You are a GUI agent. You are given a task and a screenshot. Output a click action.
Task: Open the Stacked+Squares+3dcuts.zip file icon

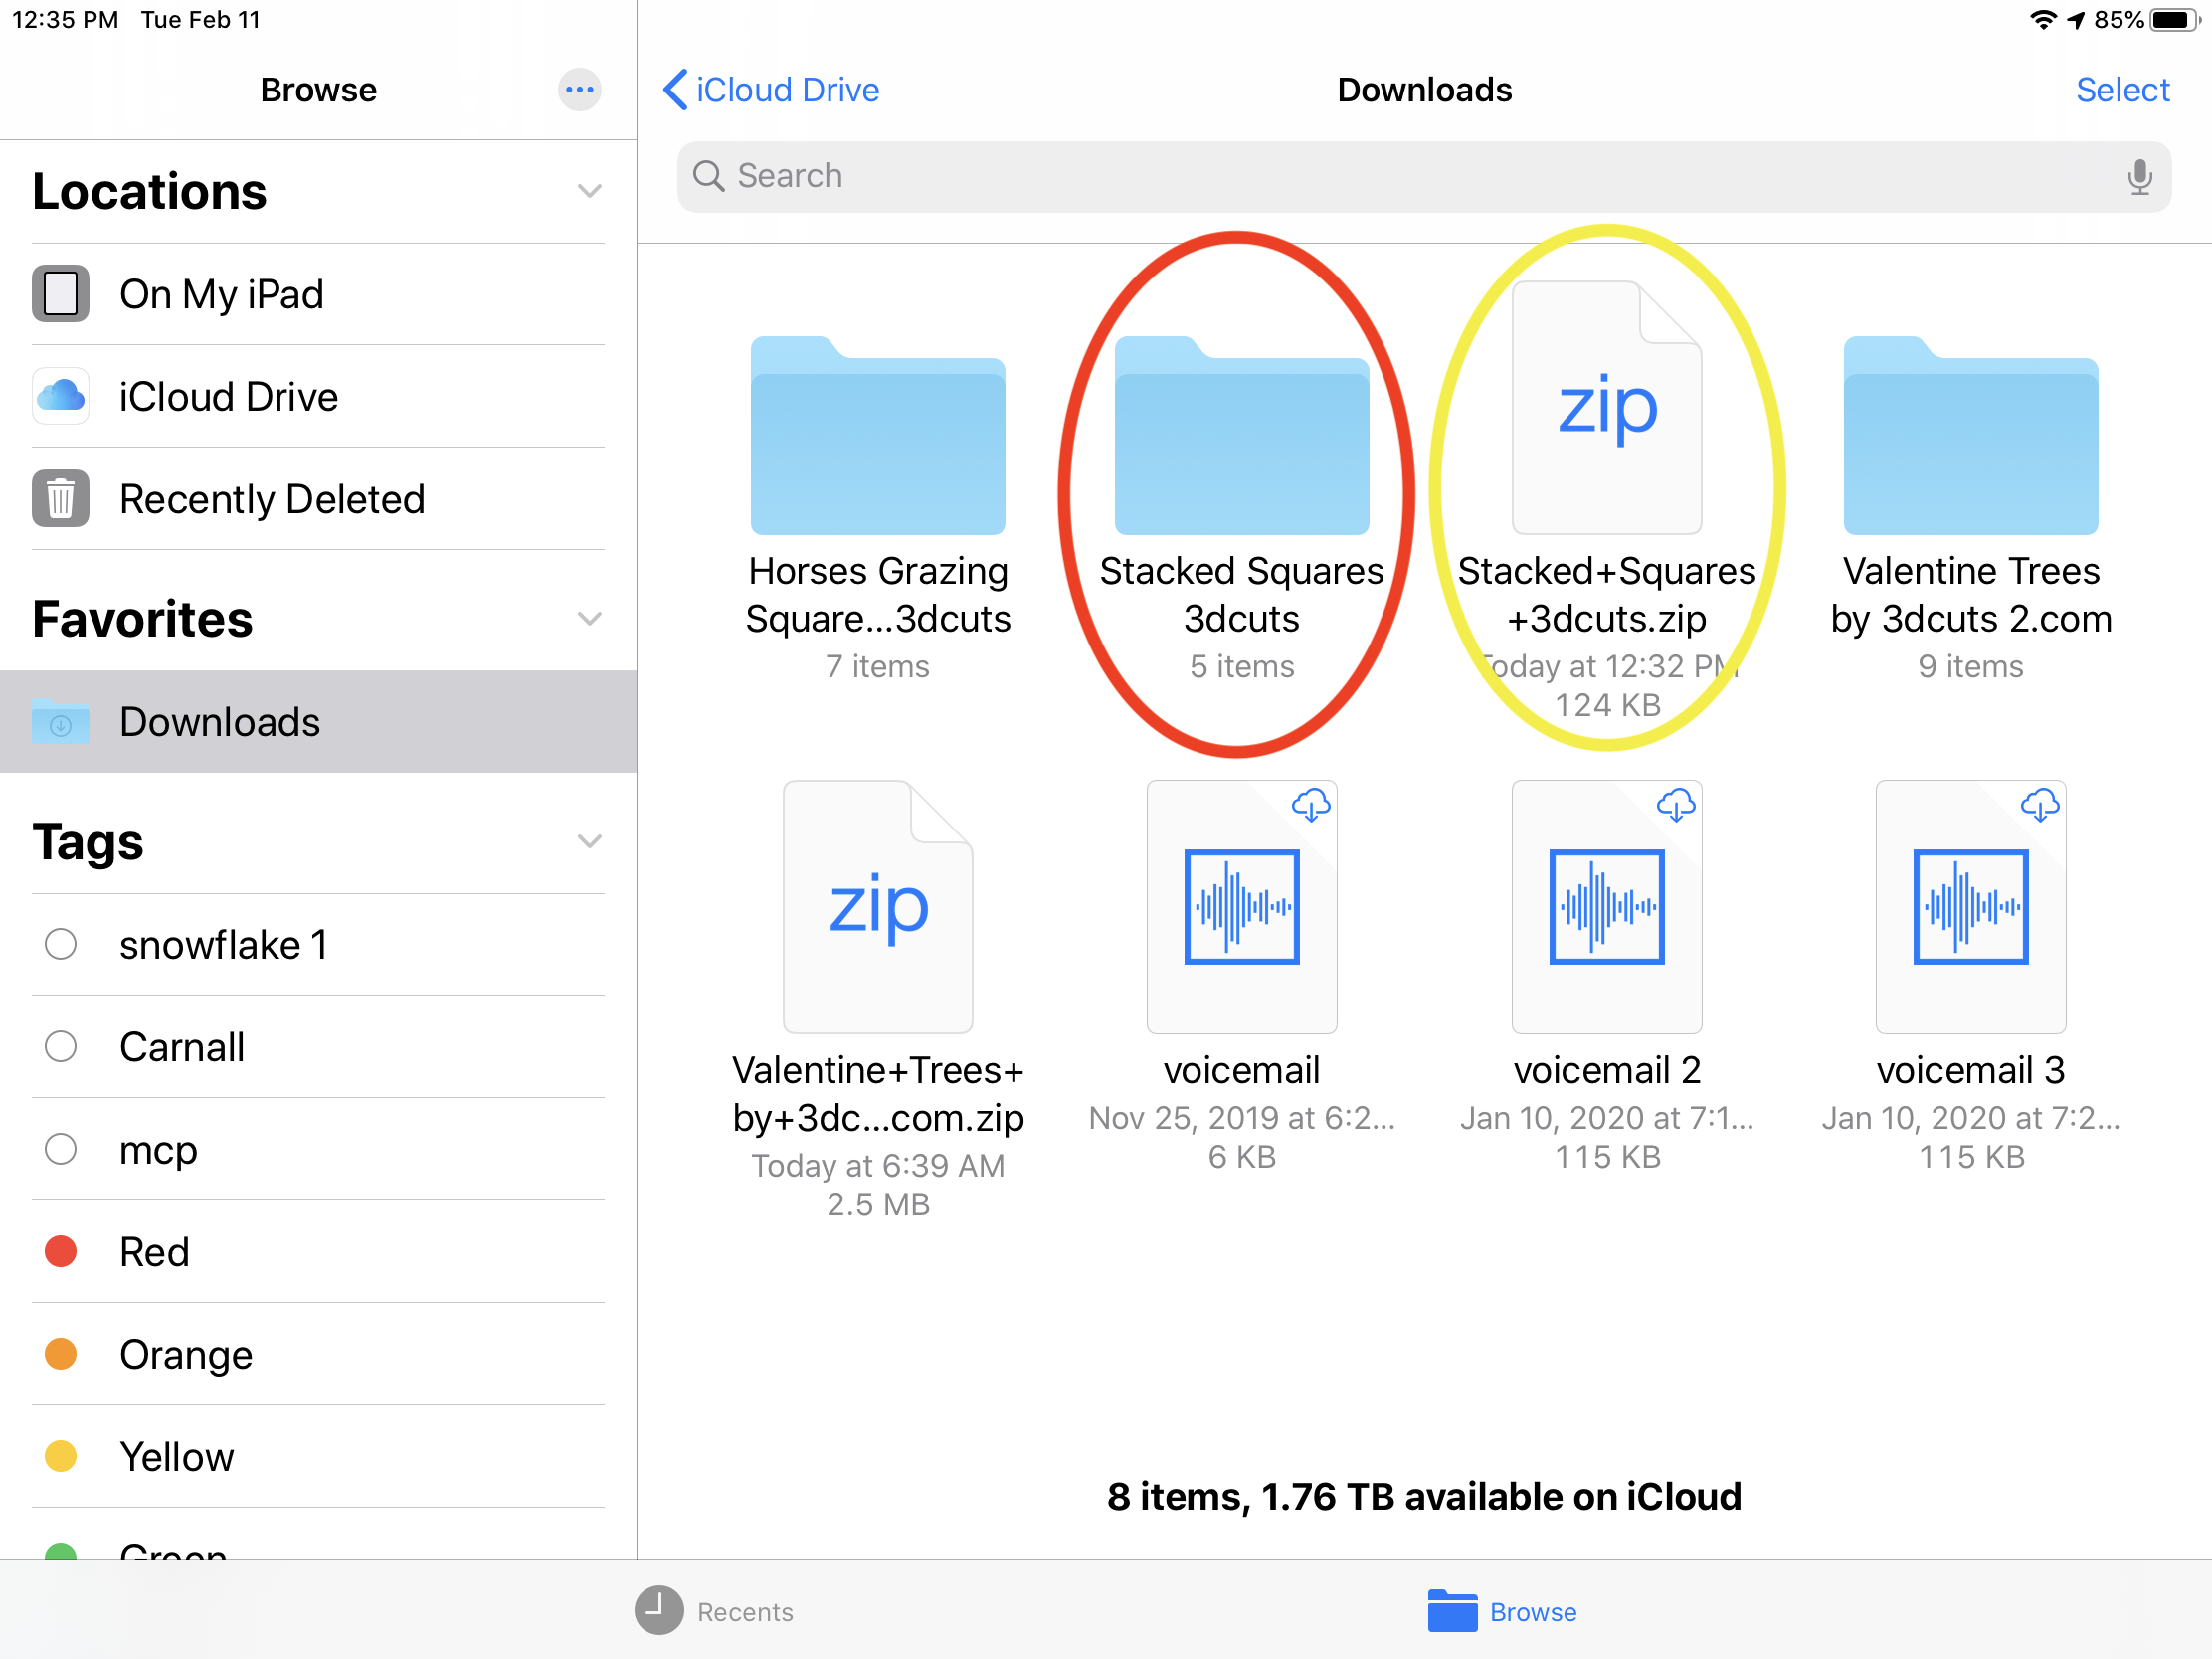[1606, 410]
